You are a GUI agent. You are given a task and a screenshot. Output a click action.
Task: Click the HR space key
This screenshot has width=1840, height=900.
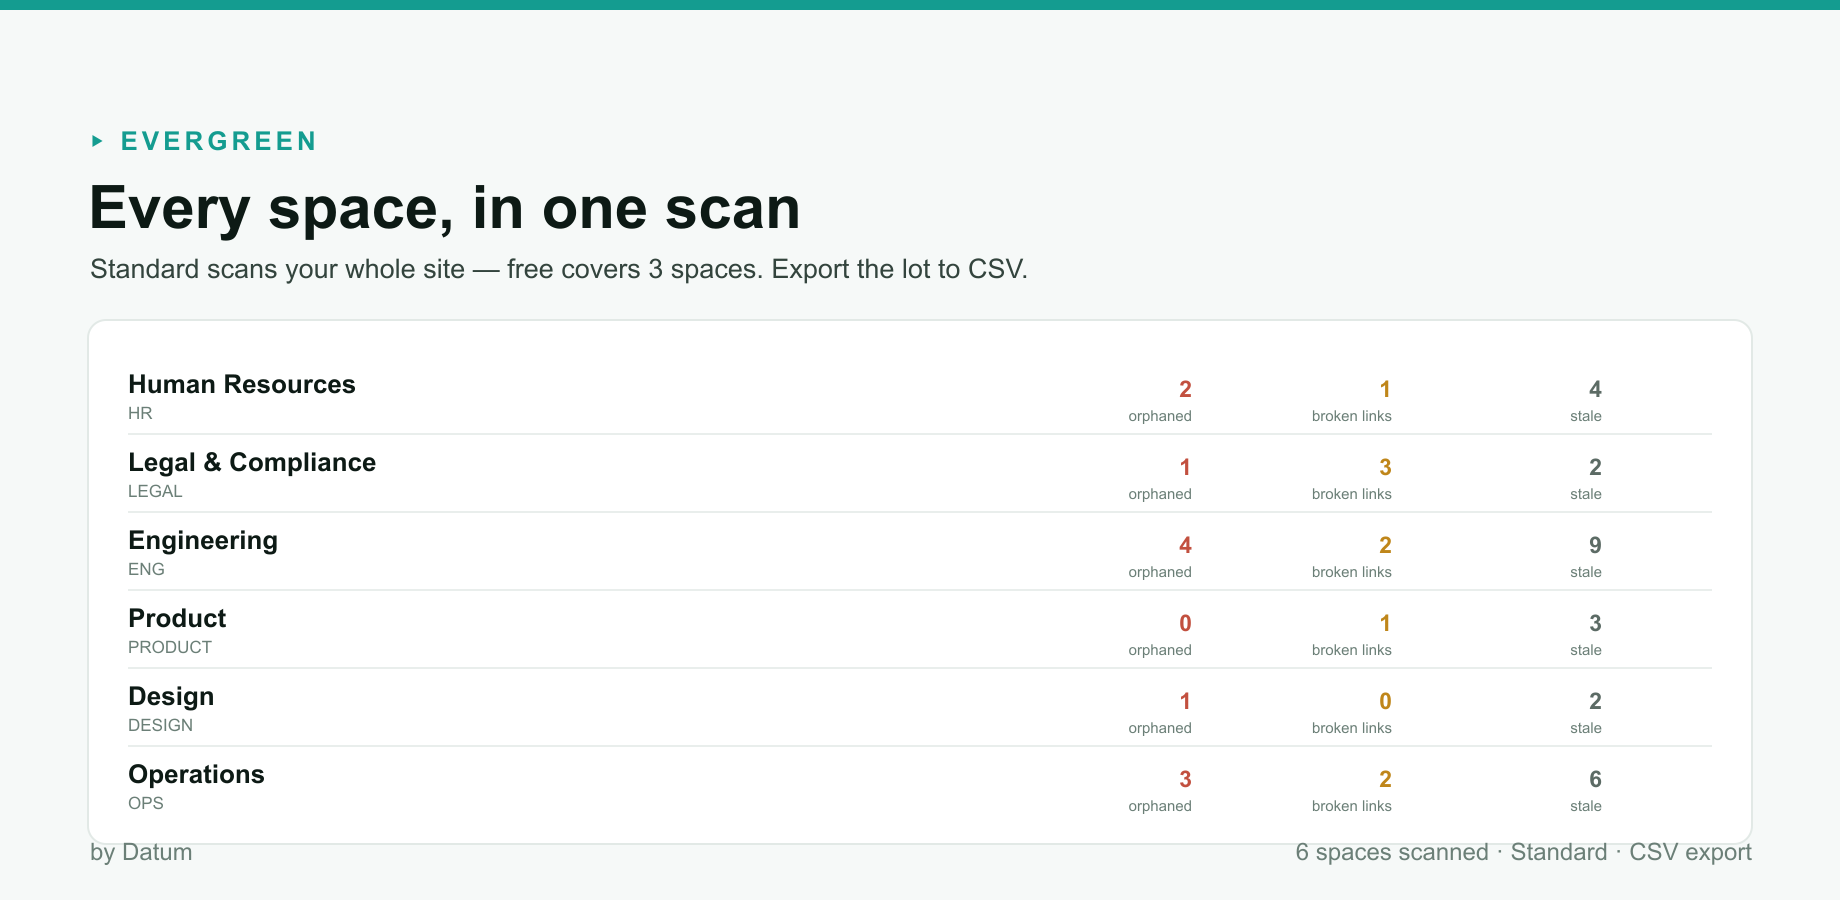[140, 413]
